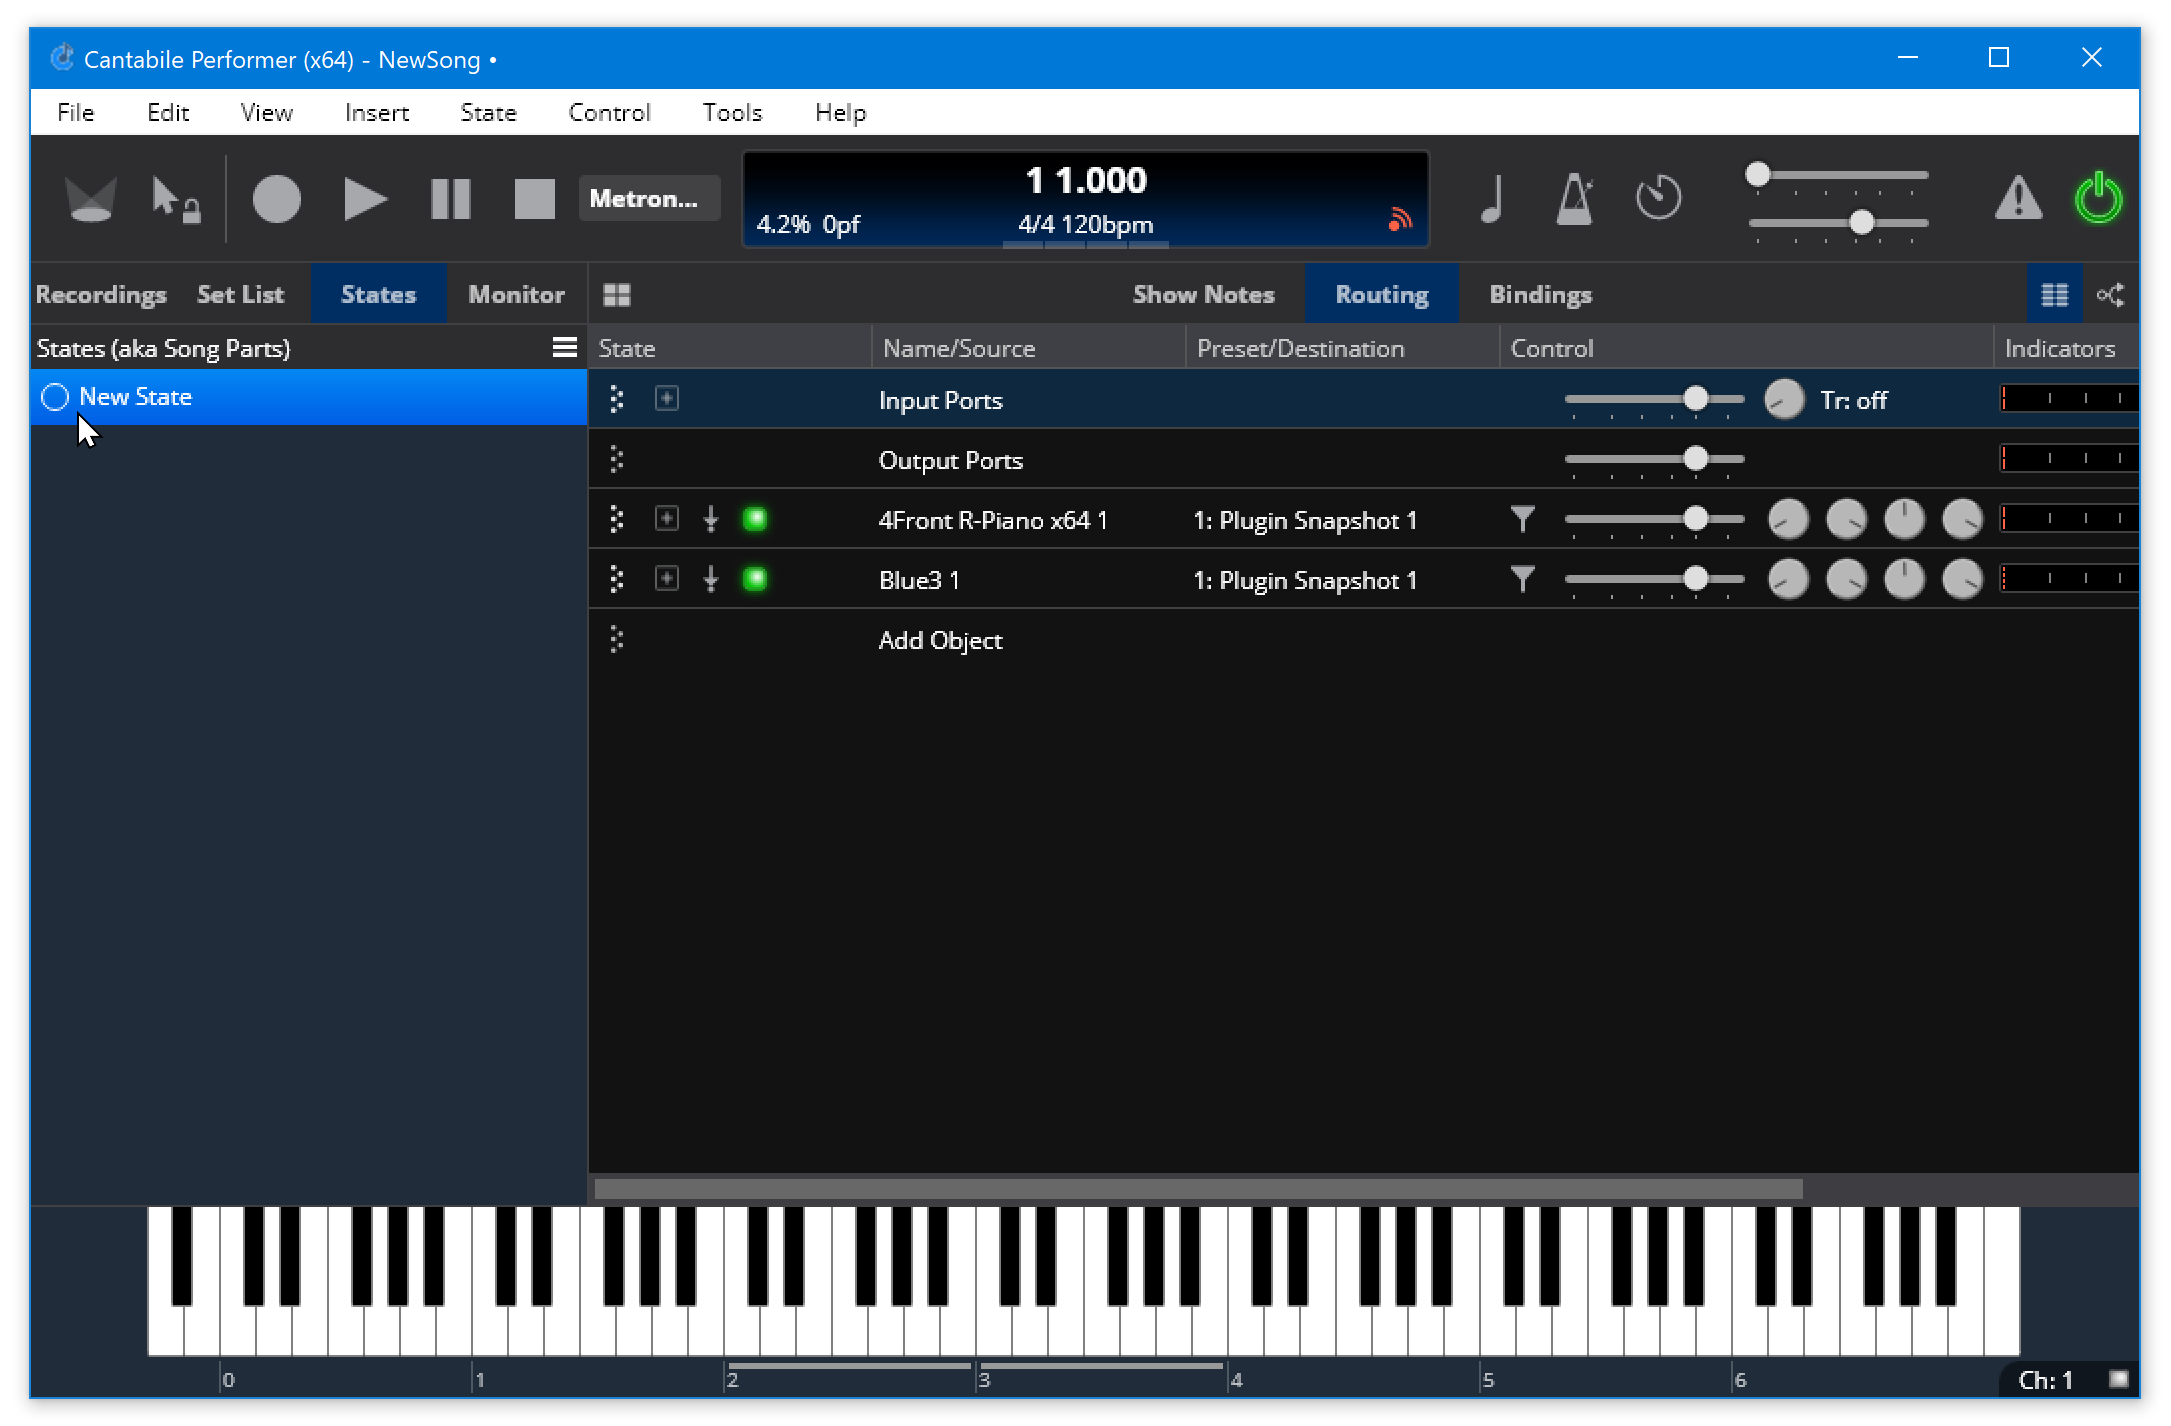Open the States panel hamburger menu
2171x1426 pixels.
pyautogui.click(x=565, y=347)
